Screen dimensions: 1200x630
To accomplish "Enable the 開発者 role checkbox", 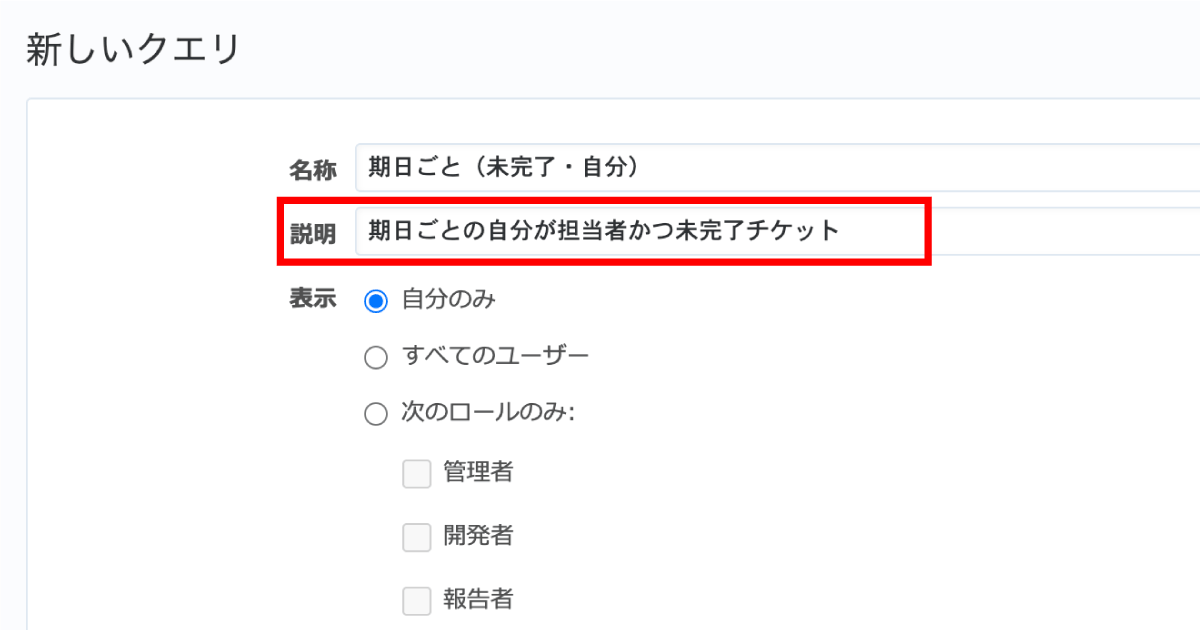I will coord(416,537).
